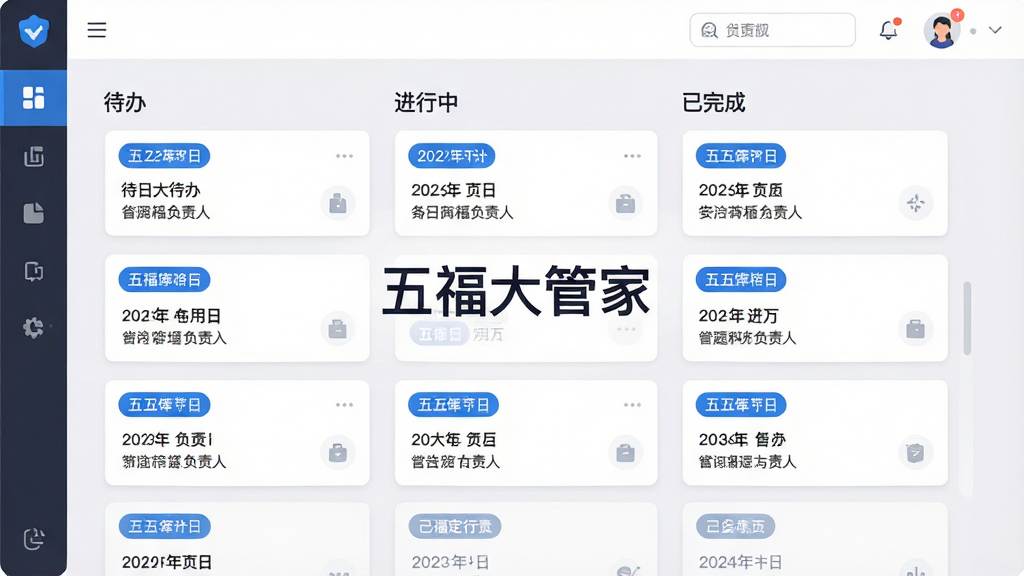This screenshot has width=1024, height=576.
Task: Click sparkle icon on first 已完成 card
Action: [x=916, y=203]
